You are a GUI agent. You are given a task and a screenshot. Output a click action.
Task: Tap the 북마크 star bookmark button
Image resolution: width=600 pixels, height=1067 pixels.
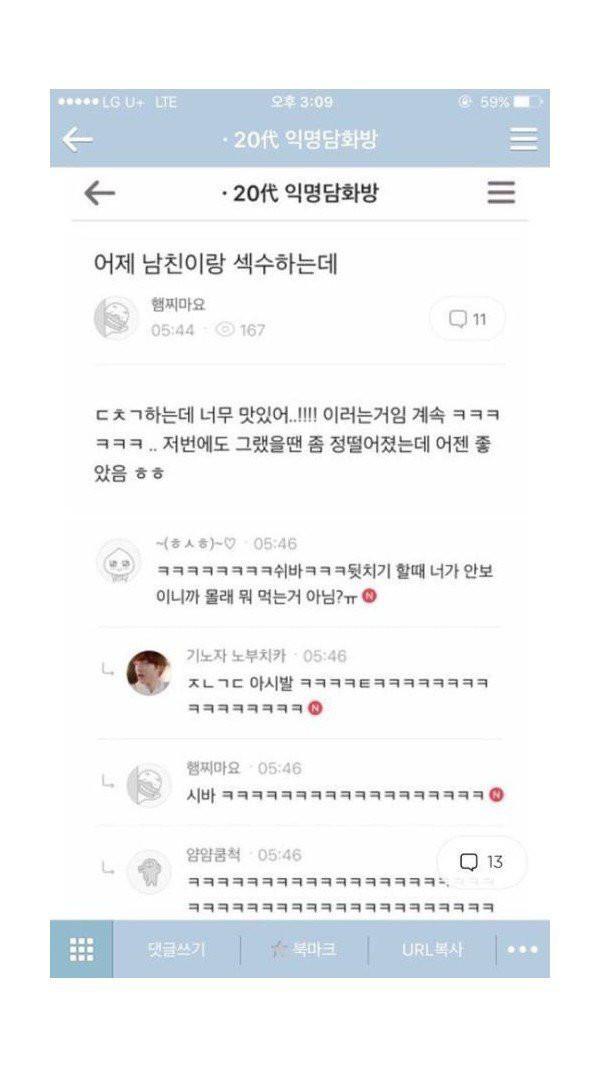click(303, 949)
